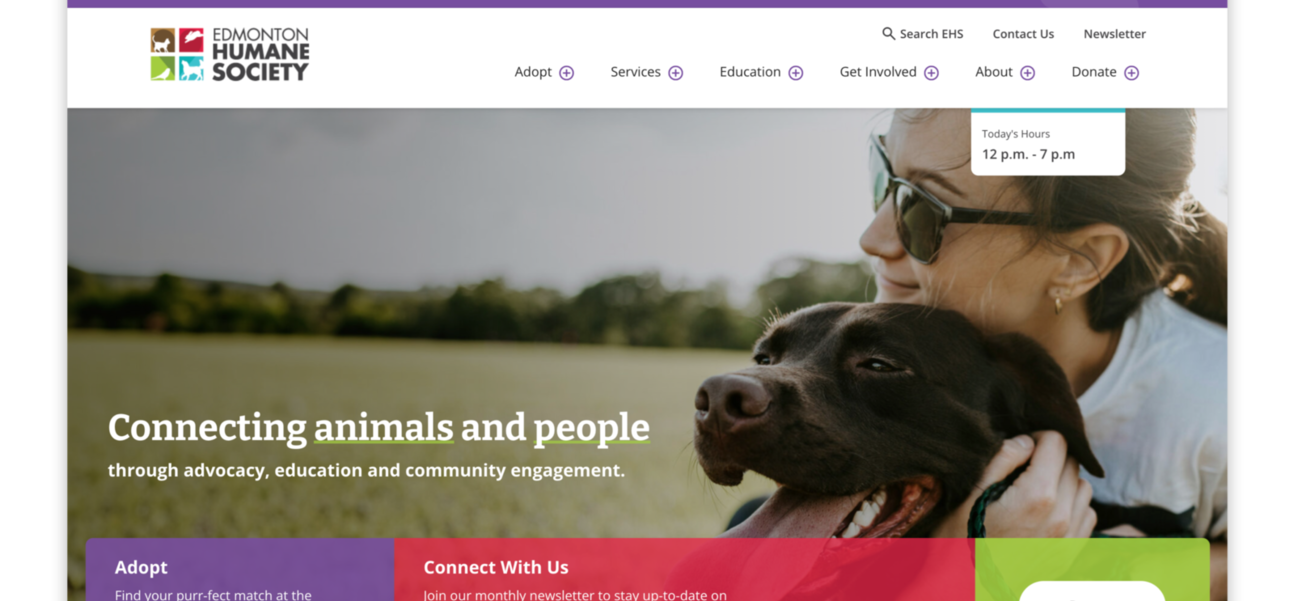Expand the Services plus icon

pyautogui.click(x=676, y=73)
